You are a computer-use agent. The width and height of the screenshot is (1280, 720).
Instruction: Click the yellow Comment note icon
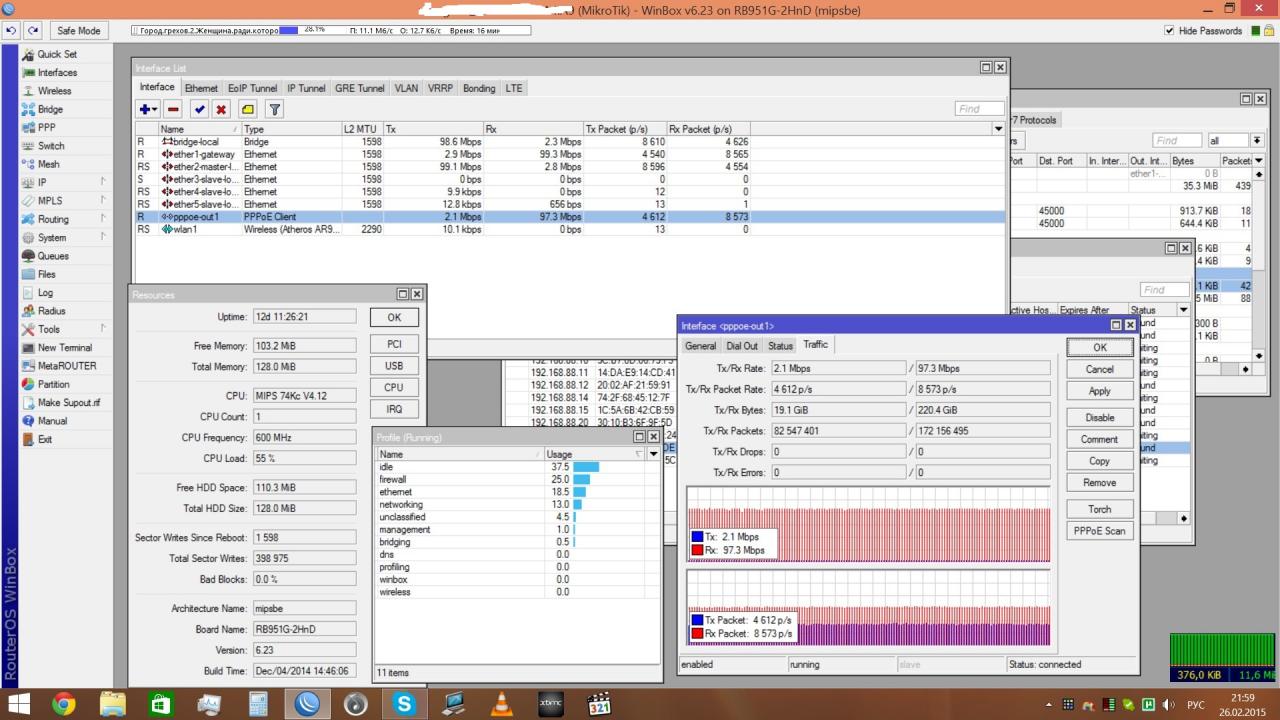point(247,109)
